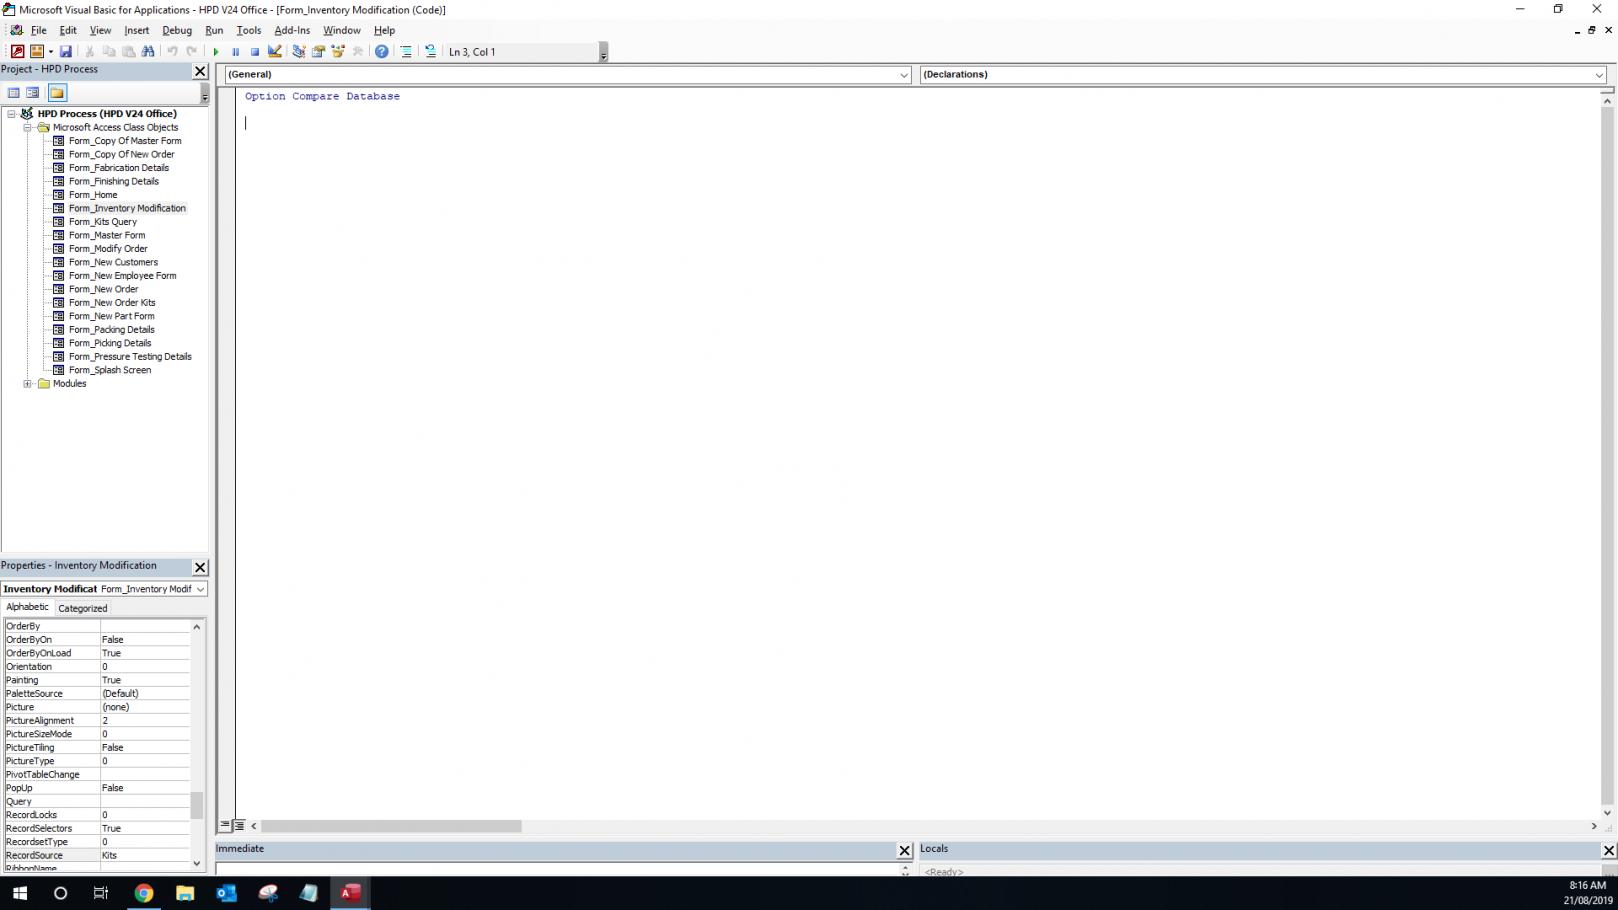Open Find with the binoculars icon
1618x910 pixels.
(148, 52)
